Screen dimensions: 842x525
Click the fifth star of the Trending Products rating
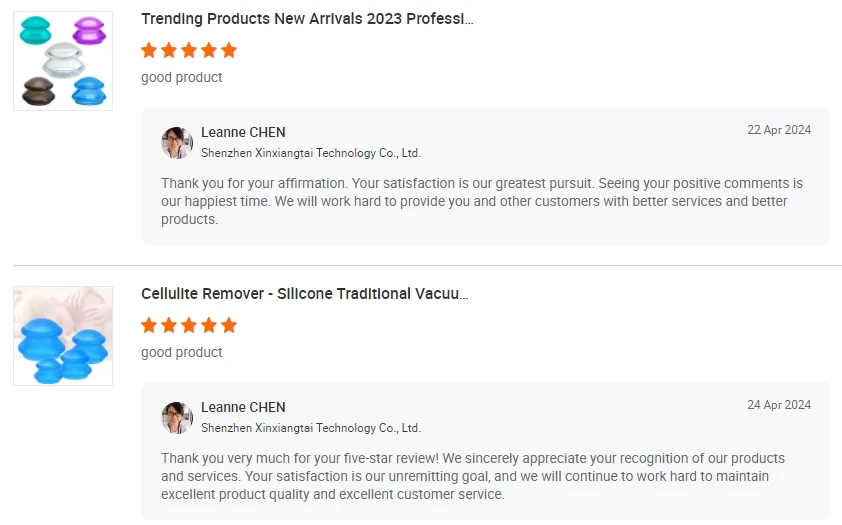(x=229, y=50)
